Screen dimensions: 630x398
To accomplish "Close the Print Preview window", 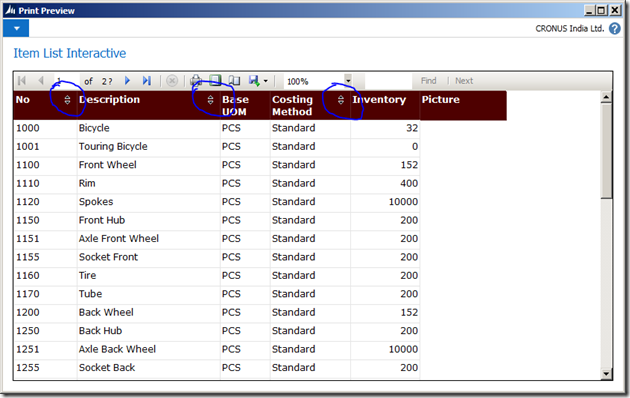I will (615, 10).
